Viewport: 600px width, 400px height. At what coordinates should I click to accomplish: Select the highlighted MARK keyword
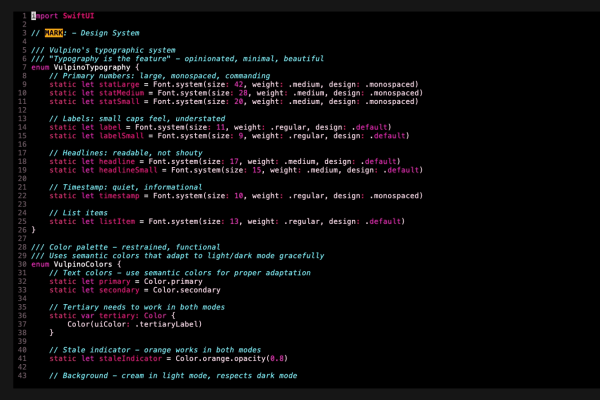[54, 33]
